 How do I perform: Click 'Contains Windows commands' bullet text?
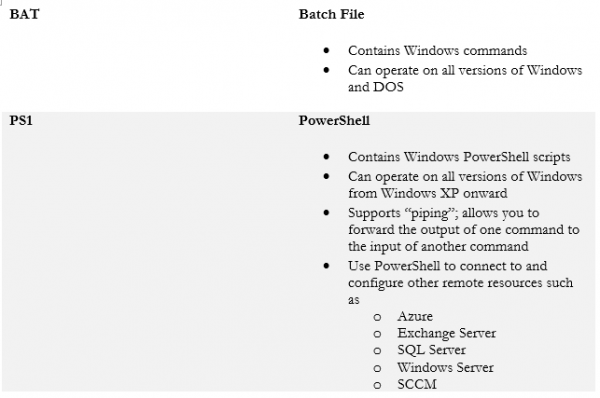[x=437, y=51]
